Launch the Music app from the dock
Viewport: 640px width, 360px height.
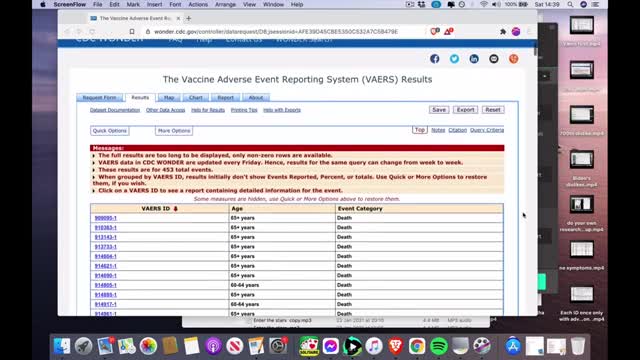[373, 346]
